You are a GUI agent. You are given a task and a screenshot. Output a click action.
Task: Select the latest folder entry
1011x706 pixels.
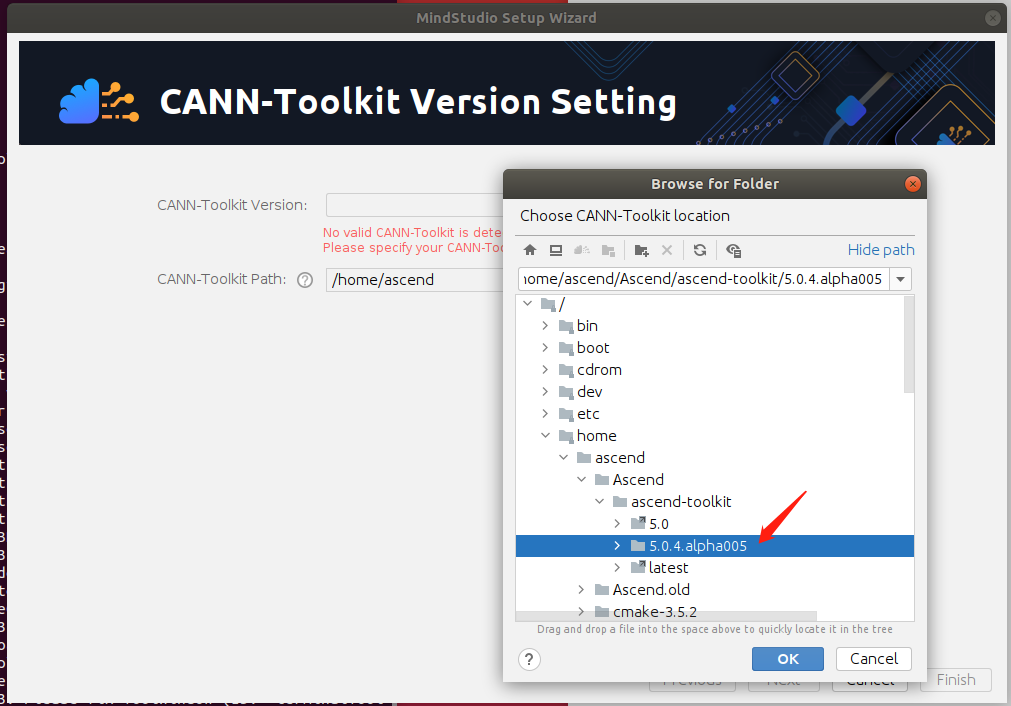pos(714,567)
